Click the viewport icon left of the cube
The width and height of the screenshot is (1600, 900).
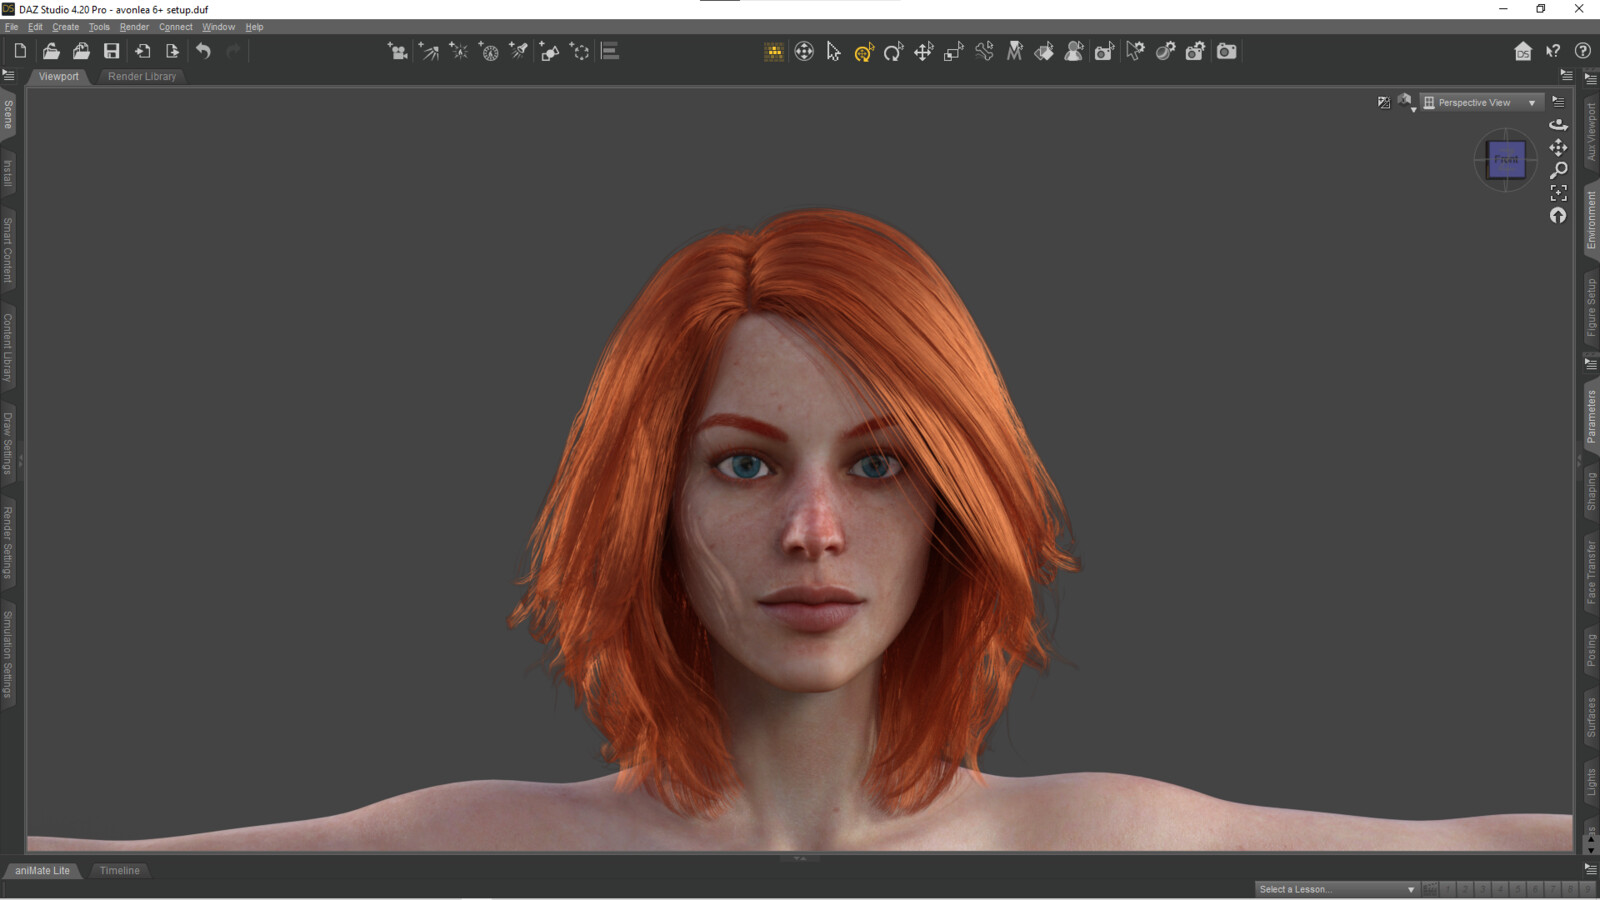tap(1384, 102)
